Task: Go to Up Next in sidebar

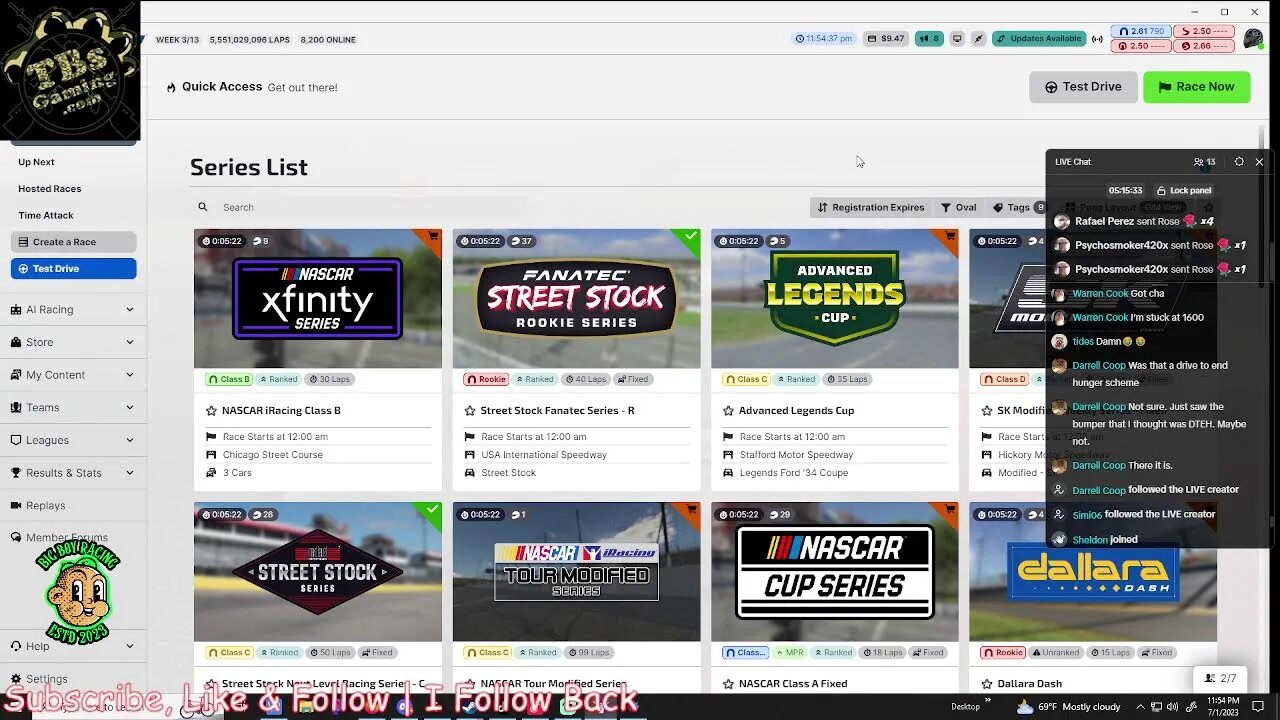Action: tap(36, 162)
